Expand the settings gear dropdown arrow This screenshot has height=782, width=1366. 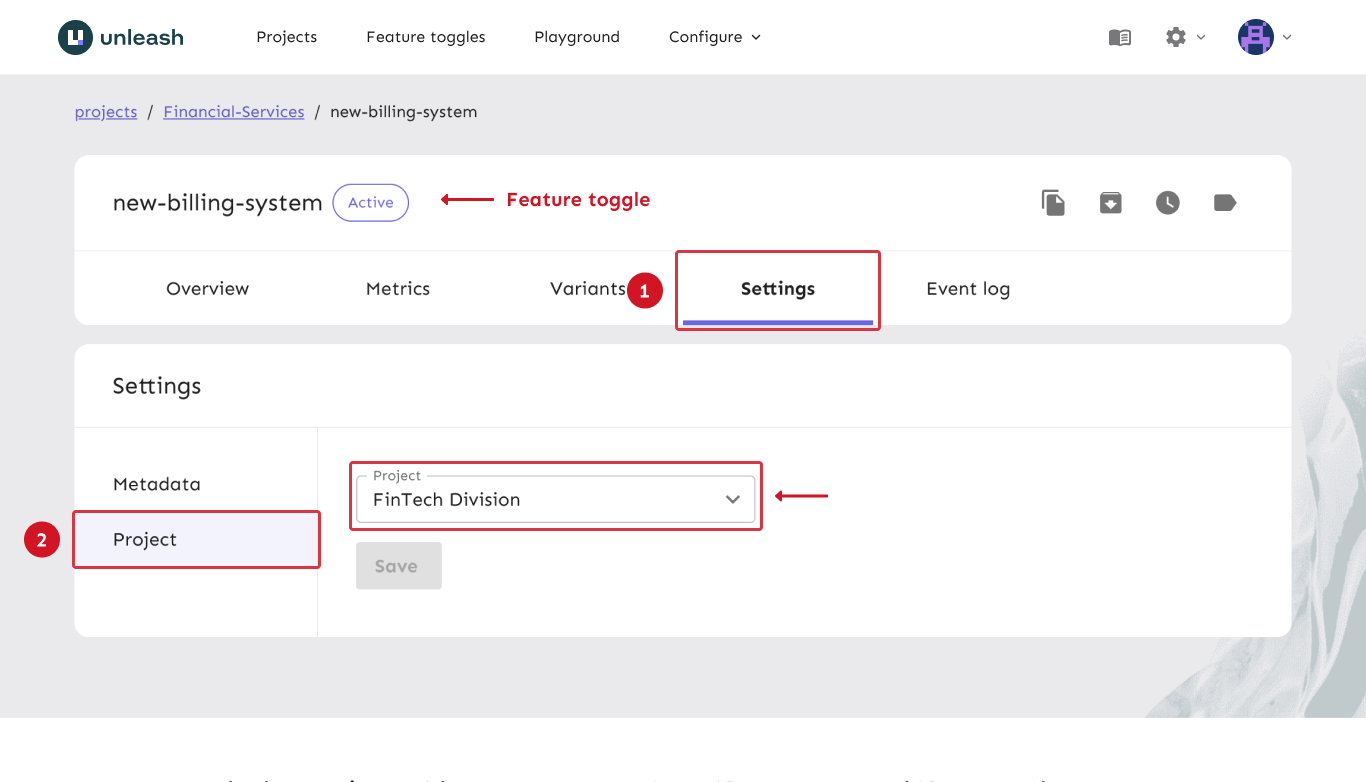click(x=1201, y=37)
